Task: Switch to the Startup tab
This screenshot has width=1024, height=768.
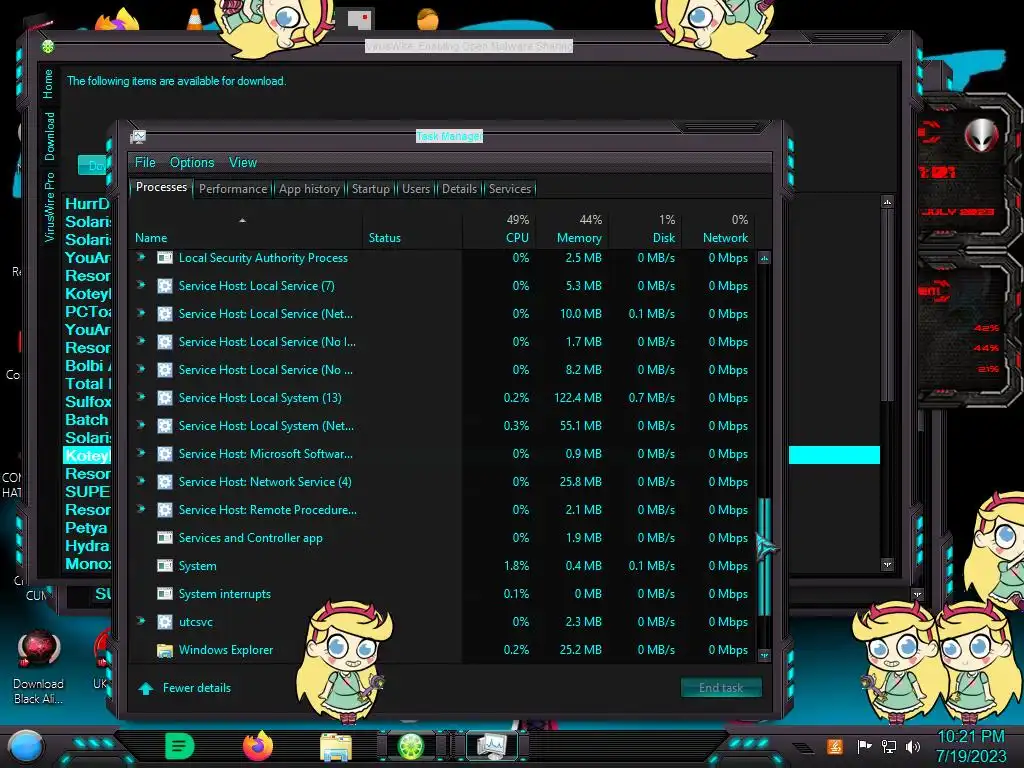Action: (x=370, y=189)
